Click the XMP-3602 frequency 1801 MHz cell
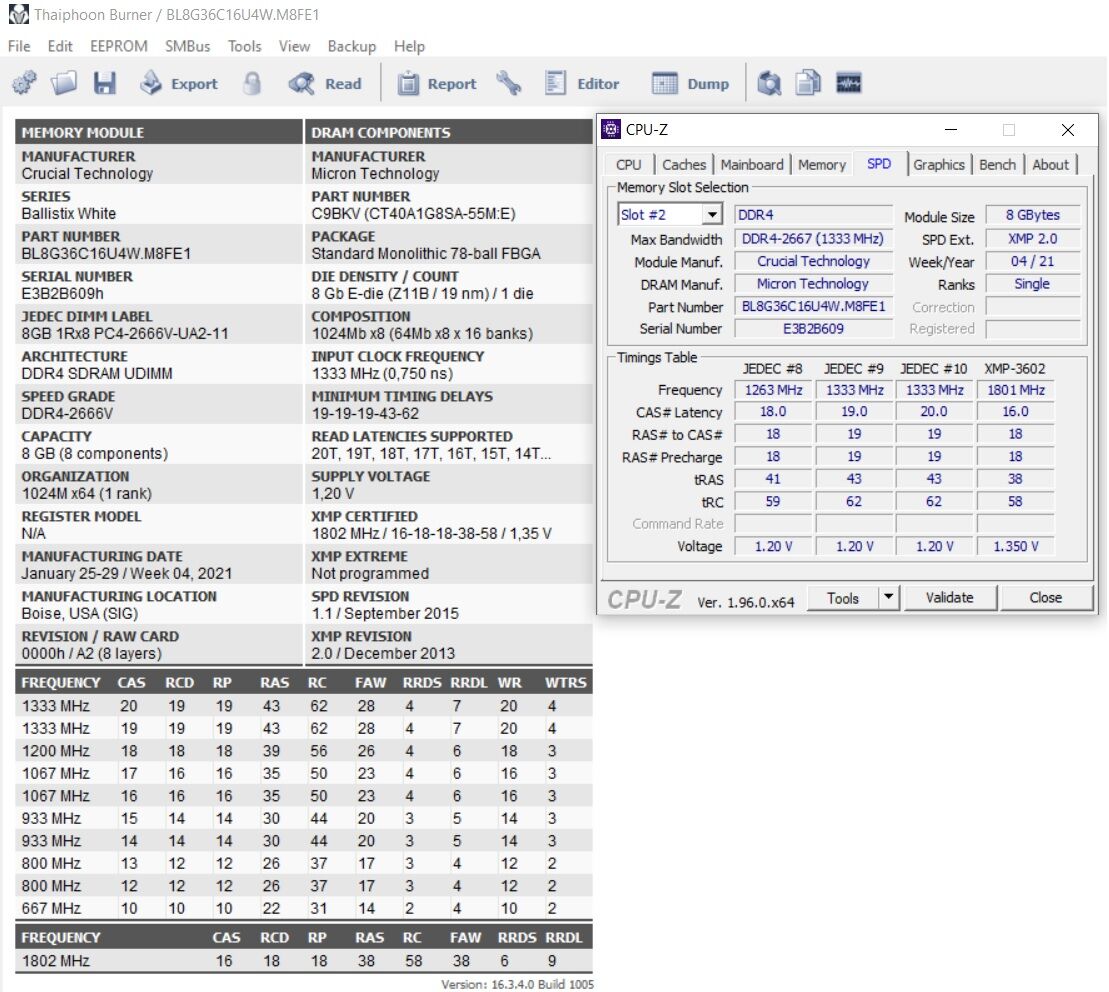 1016,390
